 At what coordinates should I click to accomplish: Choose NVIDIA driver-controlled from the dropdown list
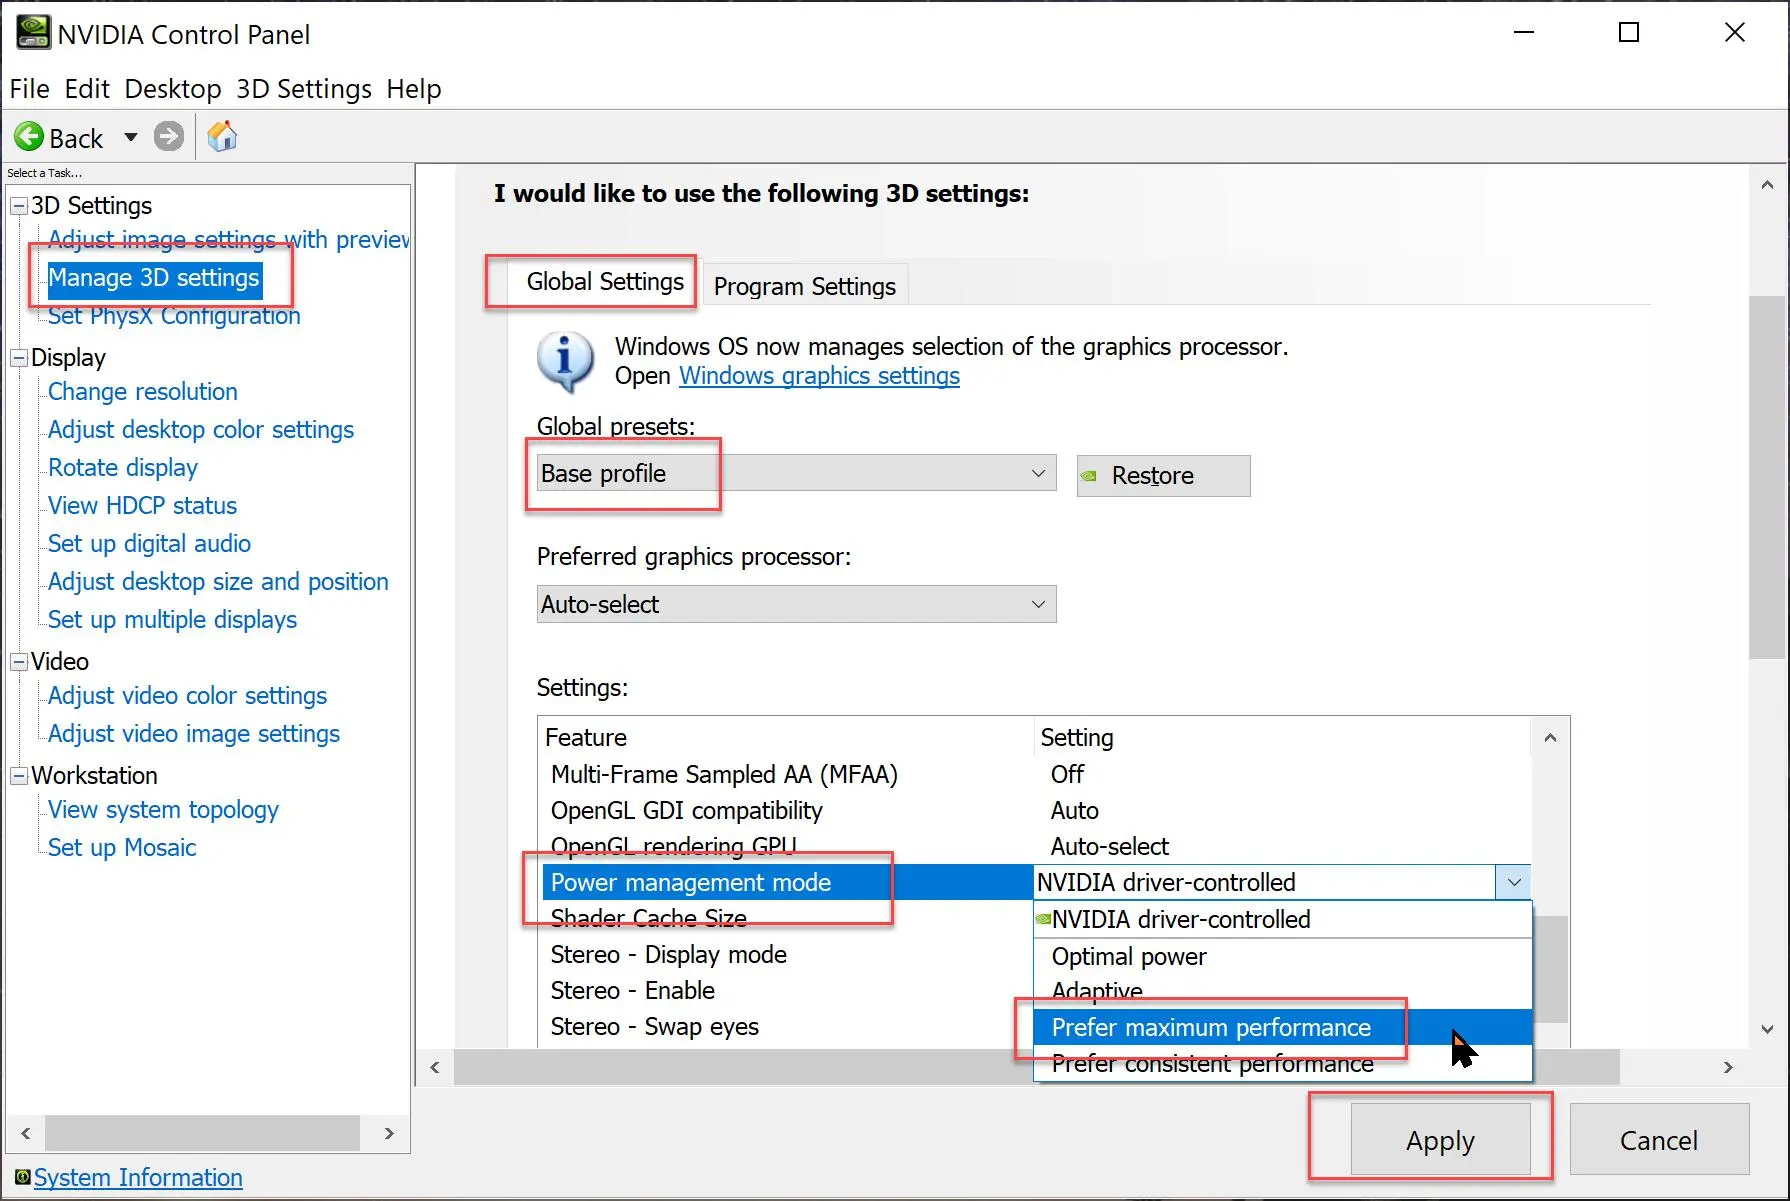(1283, 920)
